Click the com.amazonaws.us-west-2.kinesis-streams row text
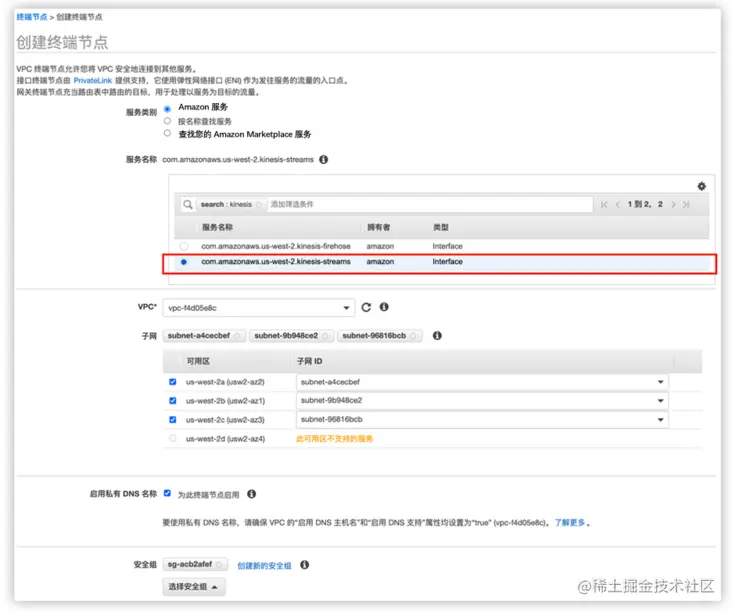Viewport: 732px width, 612px height. coord(276,261)
